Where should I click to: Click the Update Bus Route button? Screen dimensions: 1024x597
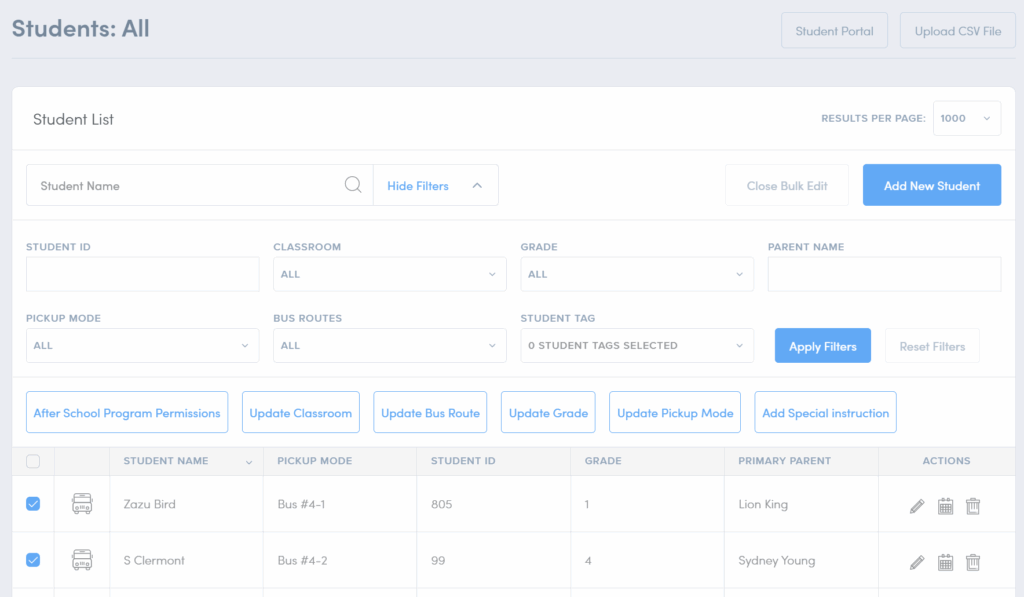pyautogui.click(x=430, y=412)
